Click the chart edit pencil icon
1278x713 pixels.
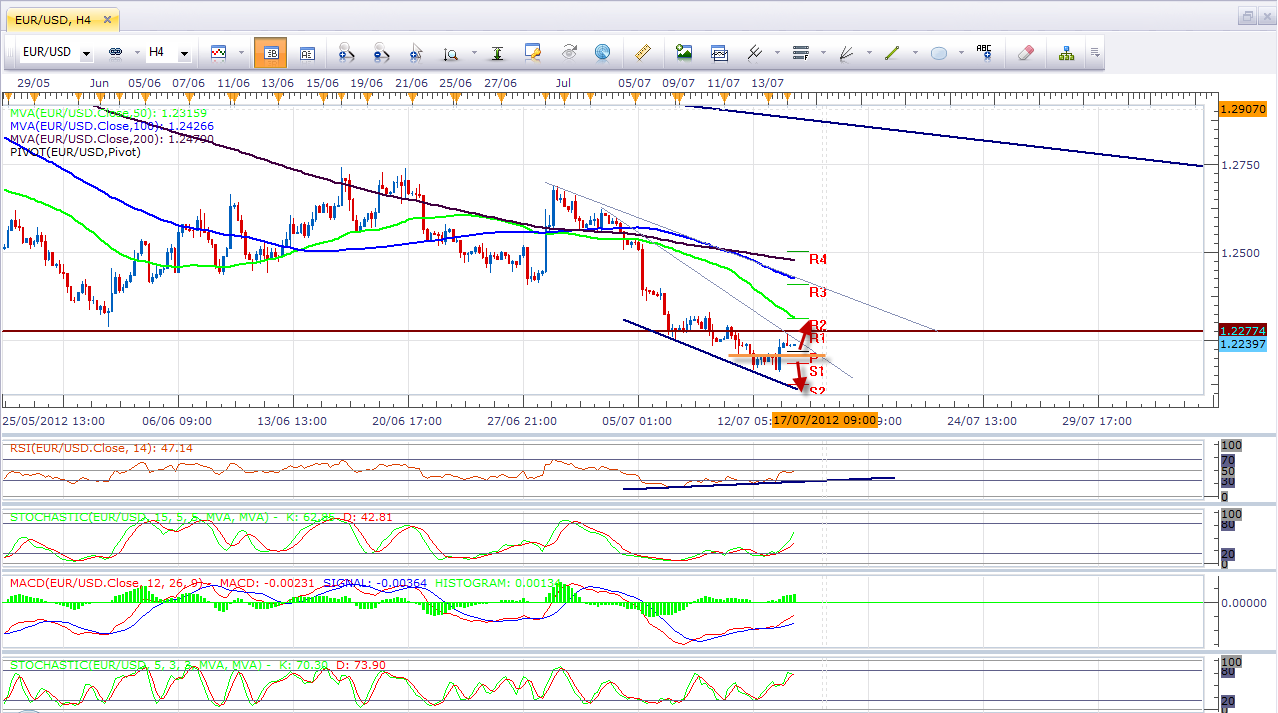click(x=532, y=52)
